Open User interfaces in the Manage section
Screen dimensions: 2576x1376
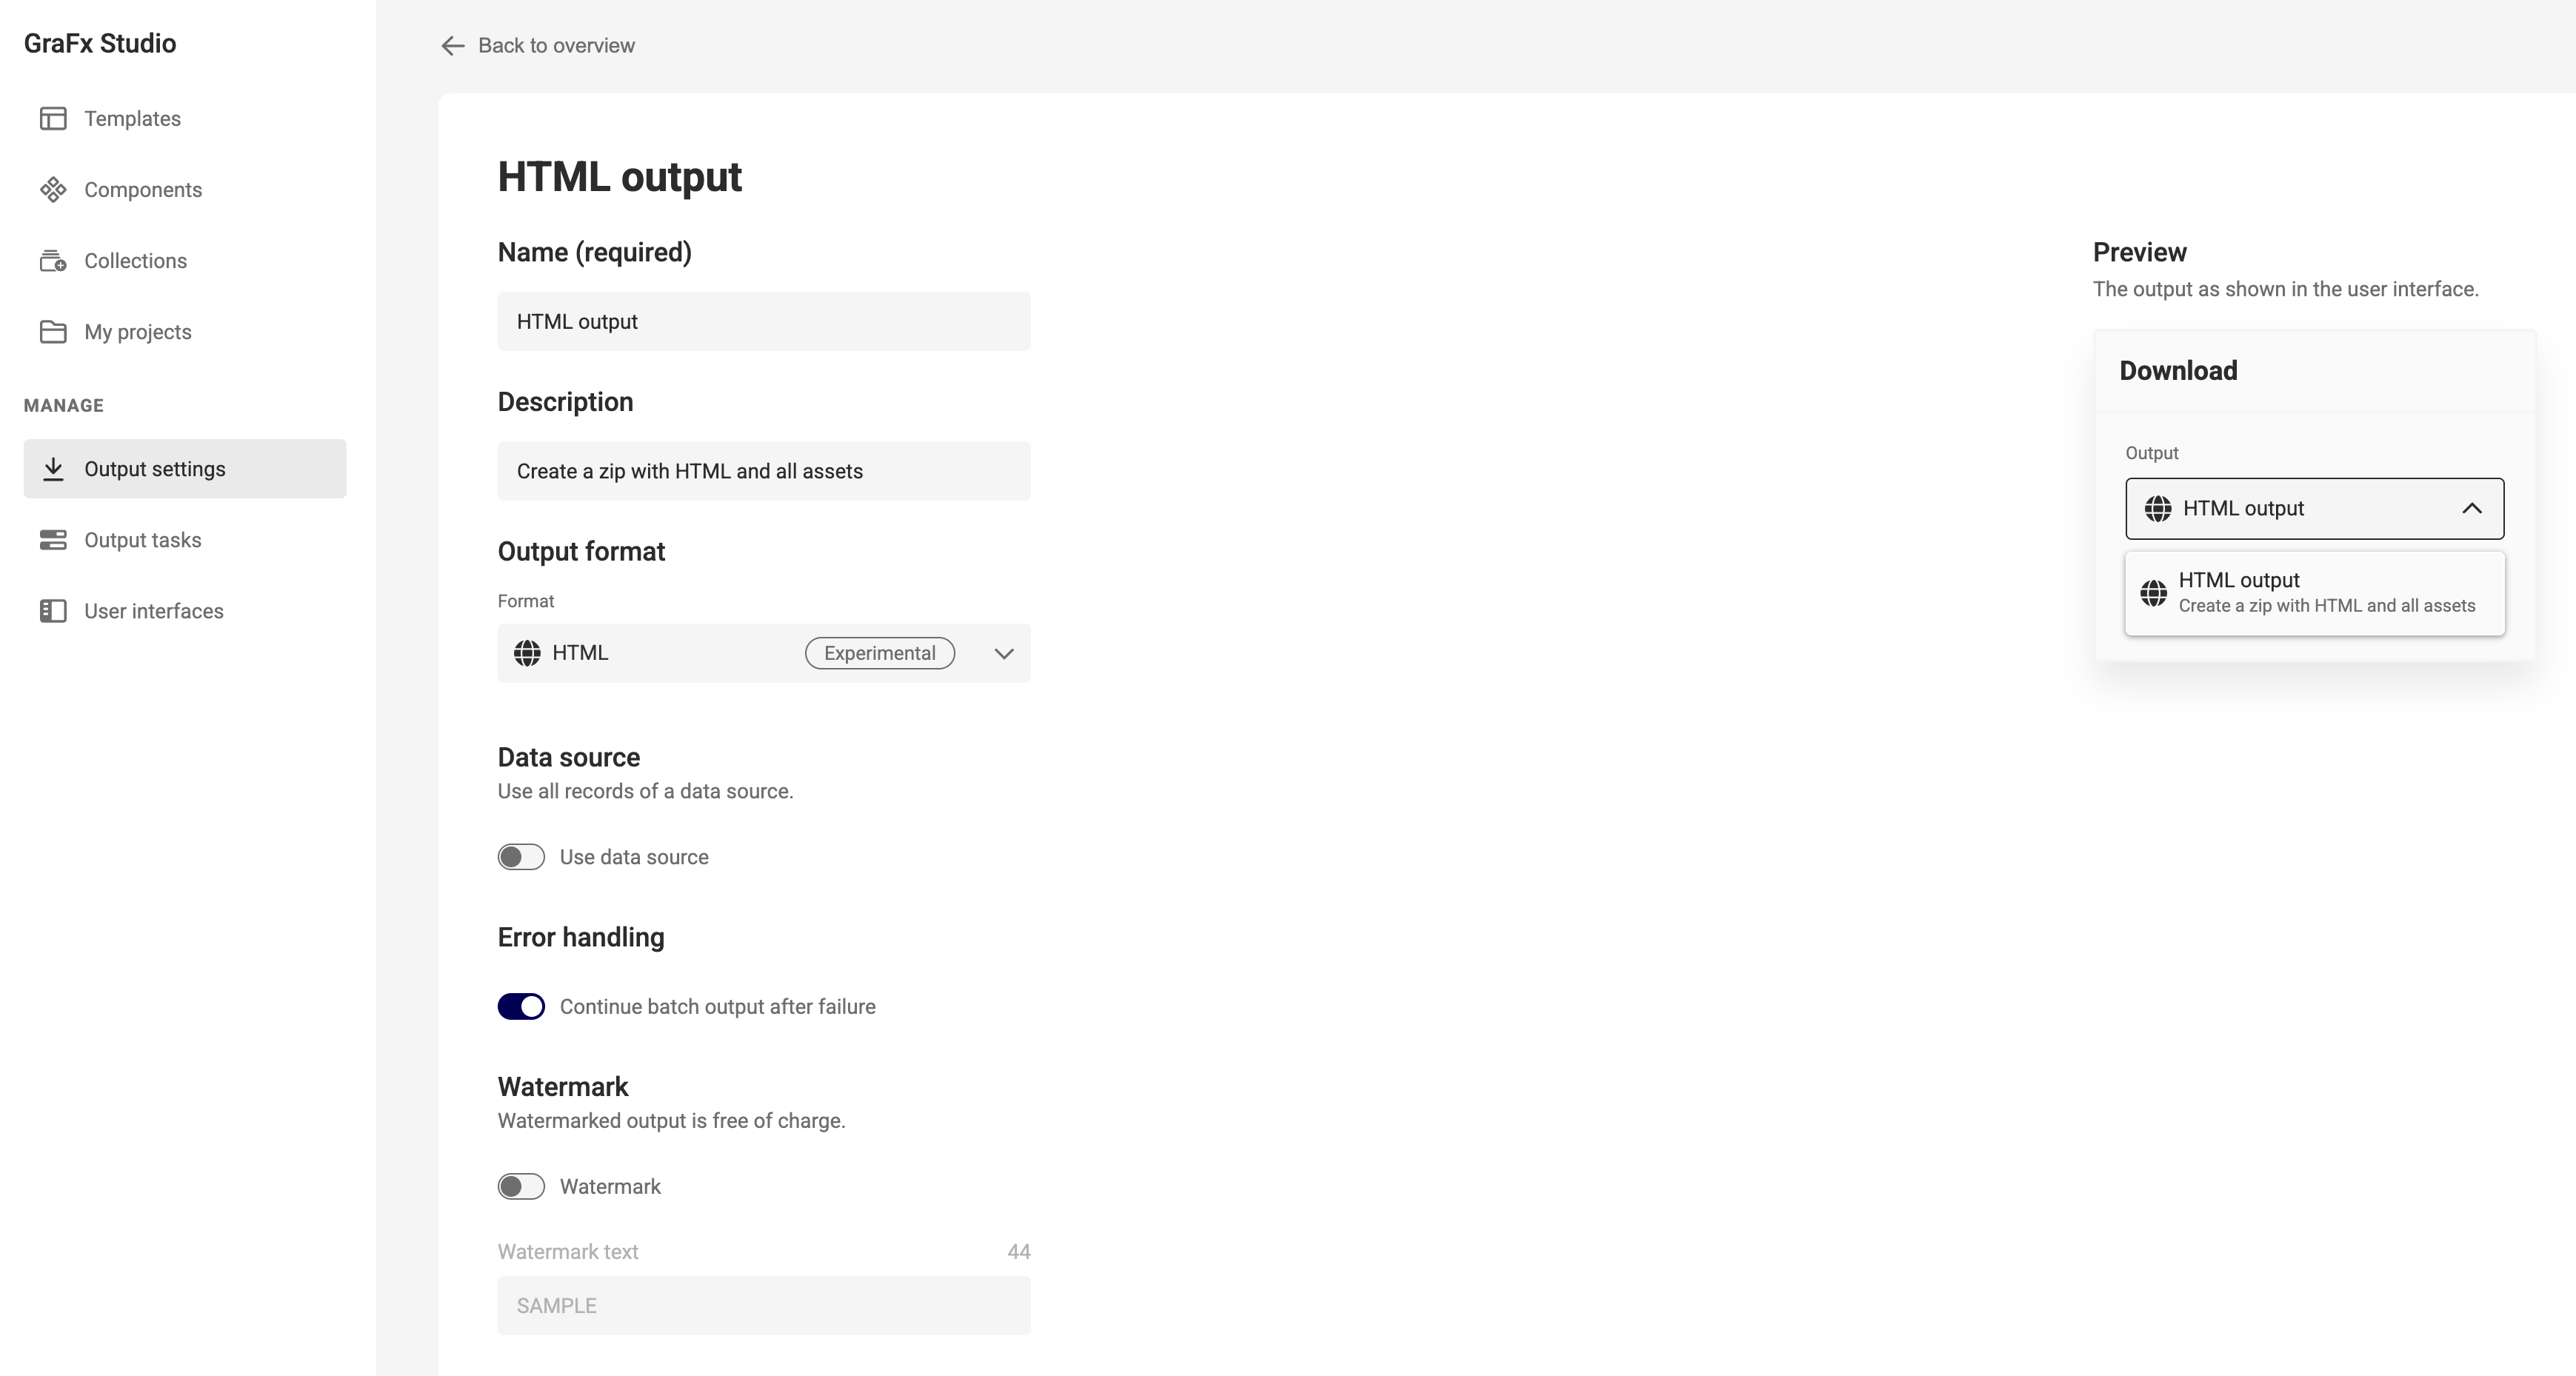tap(153, 610)
